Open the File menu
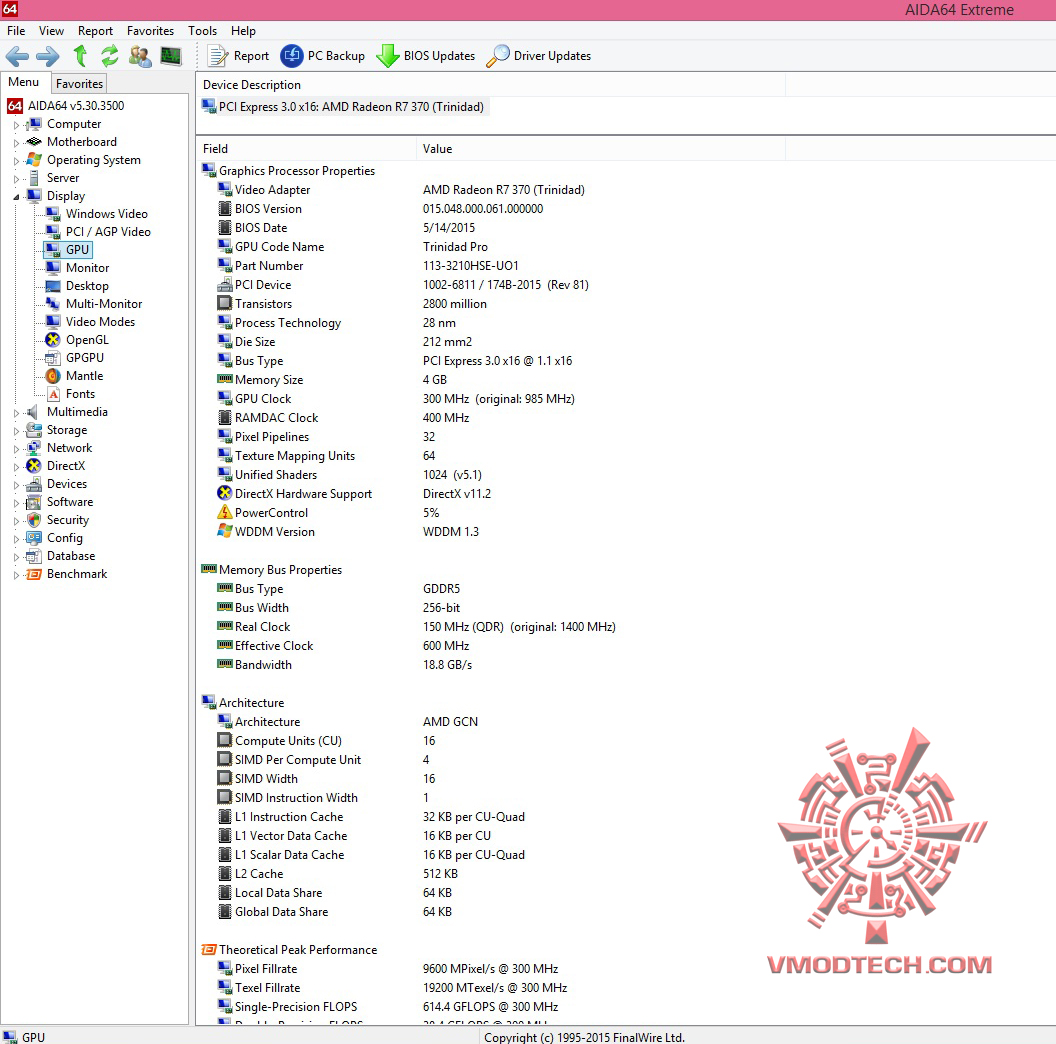This screenshot has height=1044, width=1056. coord(16,31)
